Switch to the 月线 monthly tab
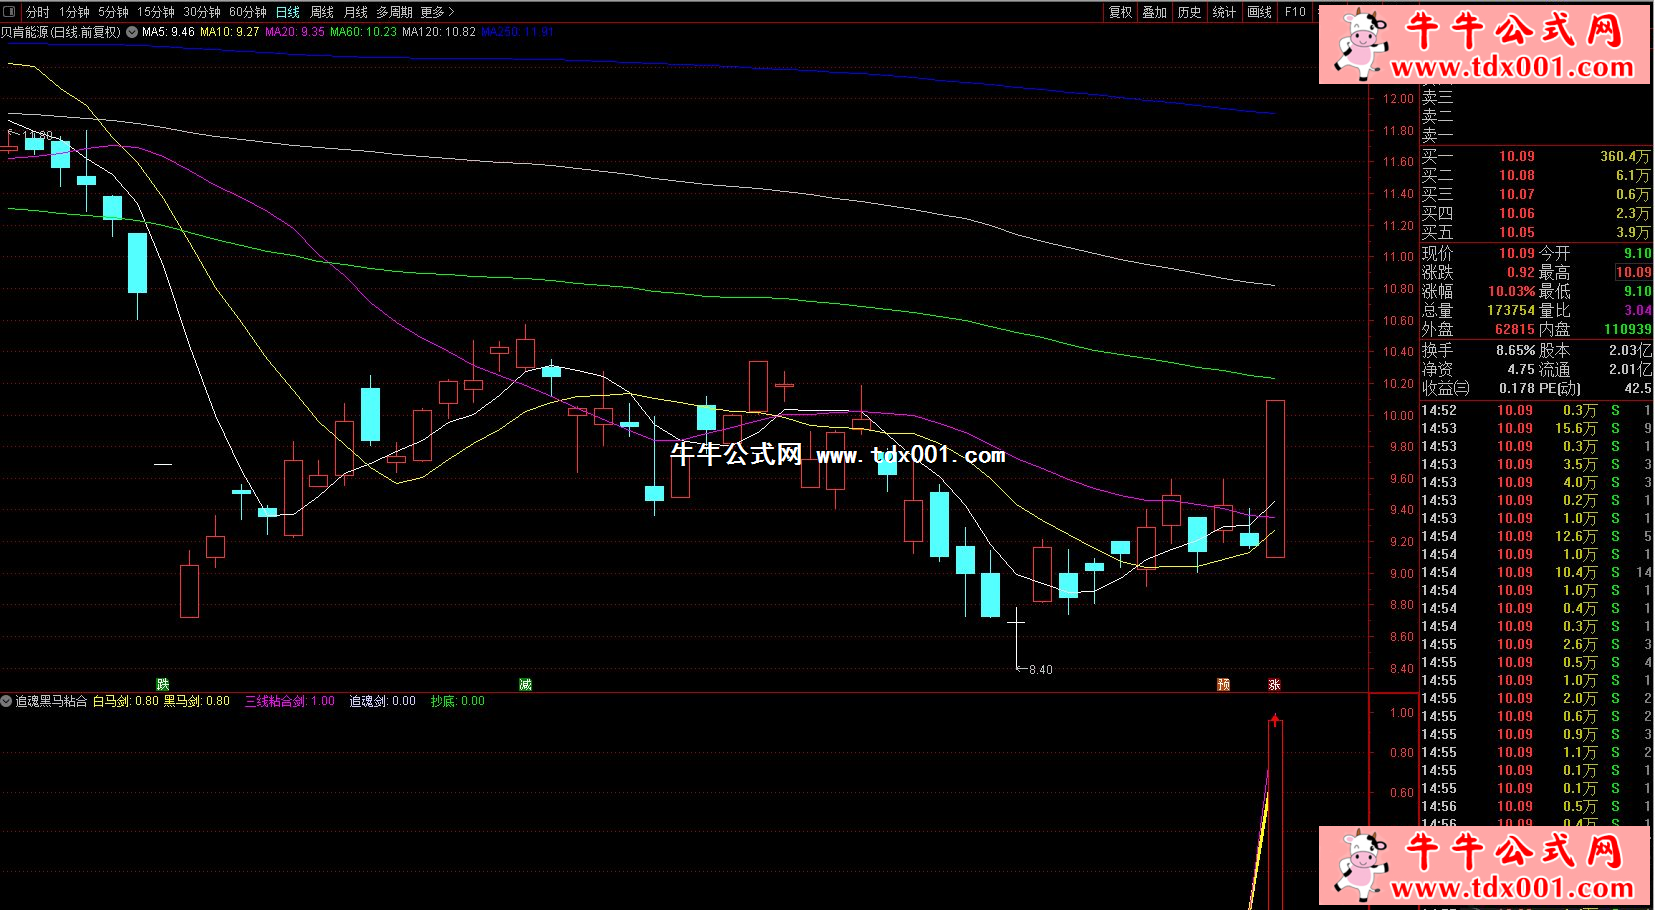The image size is (1655, 910). click(356, 12)
